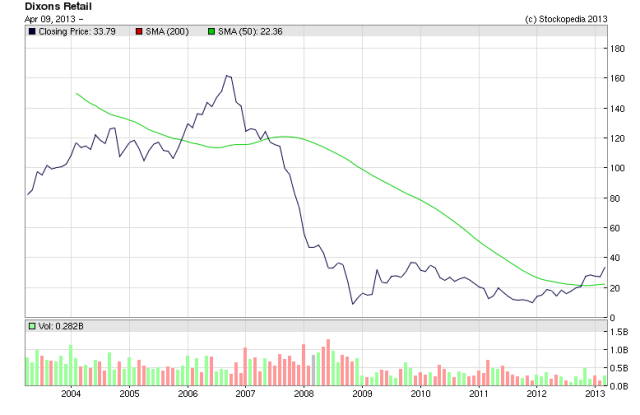
Task: Click the dark blue Closing Price legend swatch
Action: (x=32, y=31)
